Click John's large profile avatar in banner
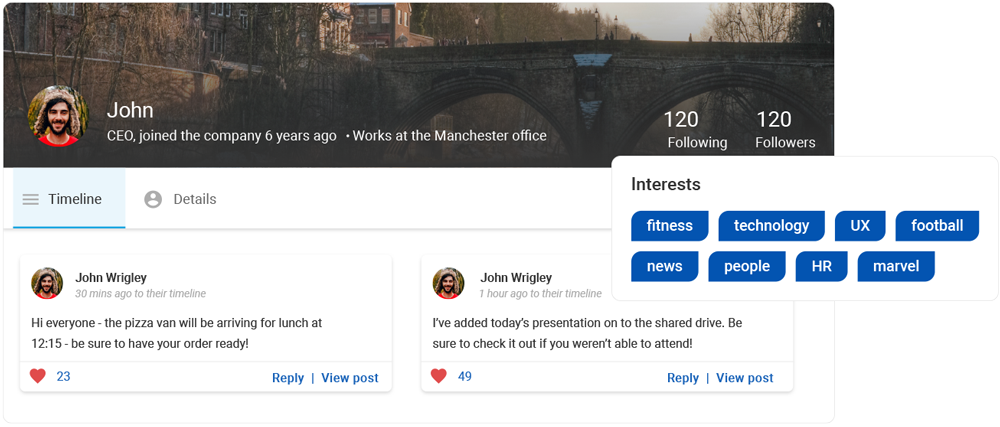 [58, 116]
